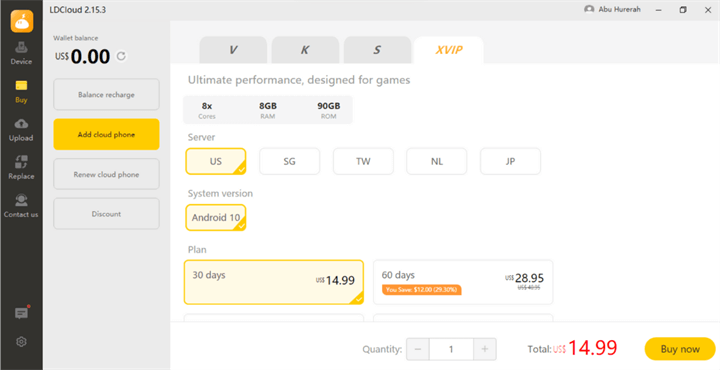Viewport: 720px width, 370px height.
Task: Close the LDCloud window
Action: pos(708,10)
